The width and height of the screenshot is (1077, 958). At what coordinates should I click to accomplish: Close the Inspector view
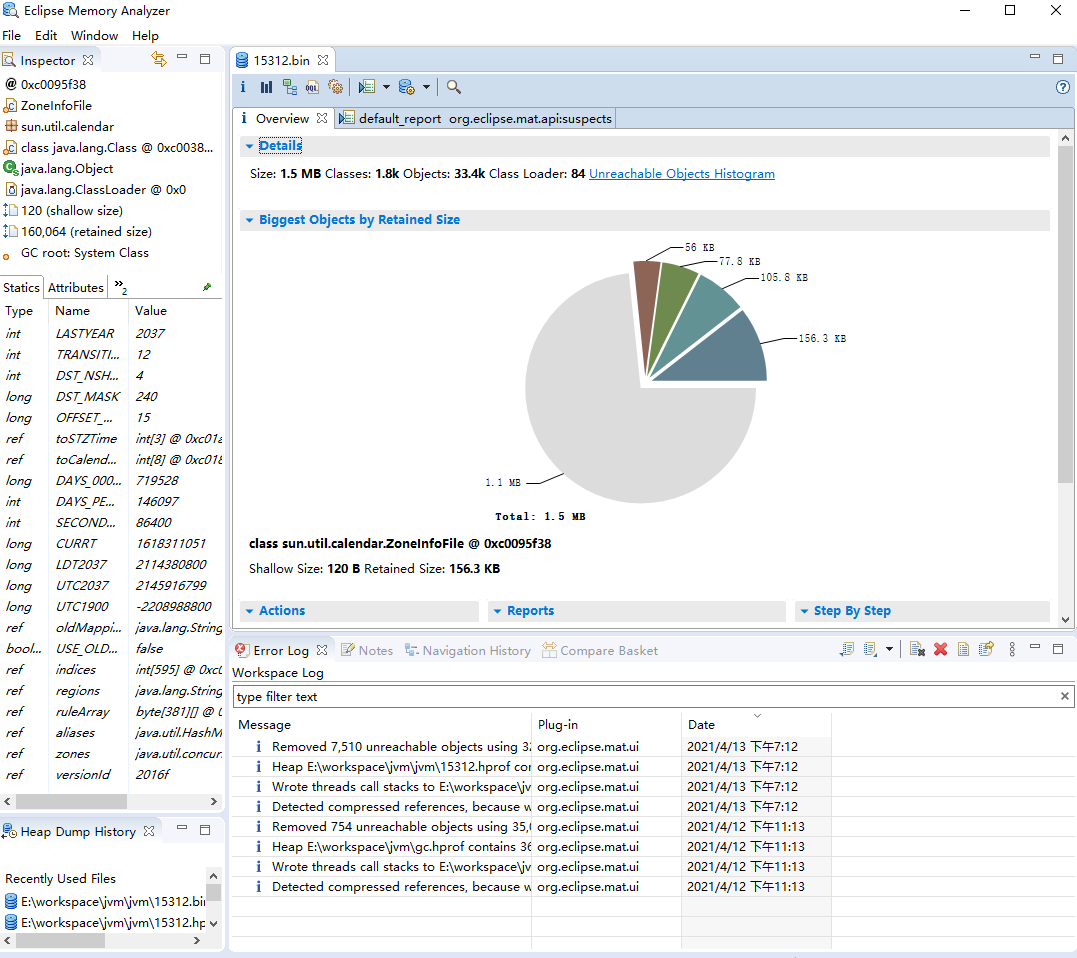(x=88, y=60)
